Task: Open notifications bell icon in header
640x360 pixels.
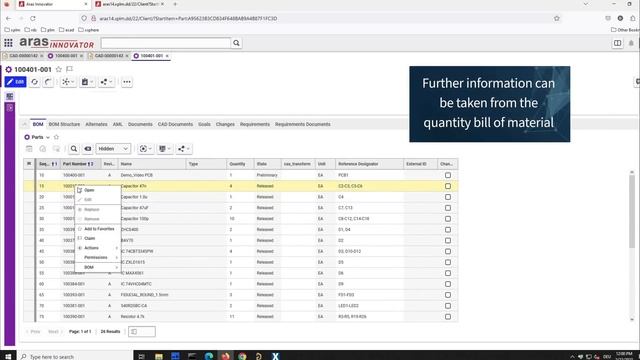Action: [x=631, y=43]
